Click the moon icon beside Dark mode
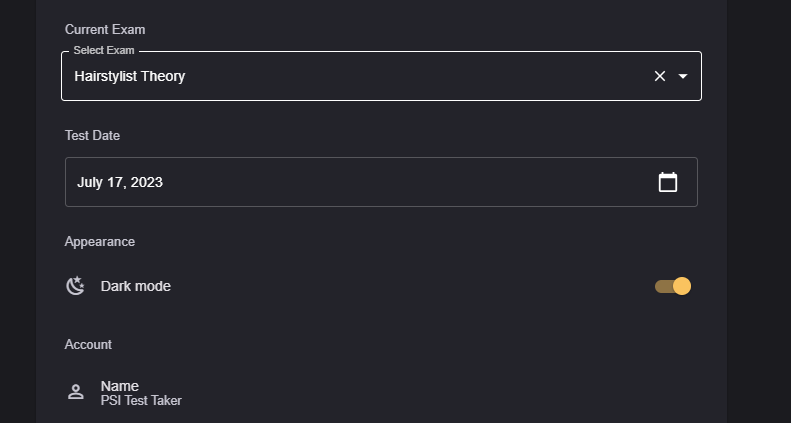The height and width of the screenshot is (423, 791). point(75,286)
